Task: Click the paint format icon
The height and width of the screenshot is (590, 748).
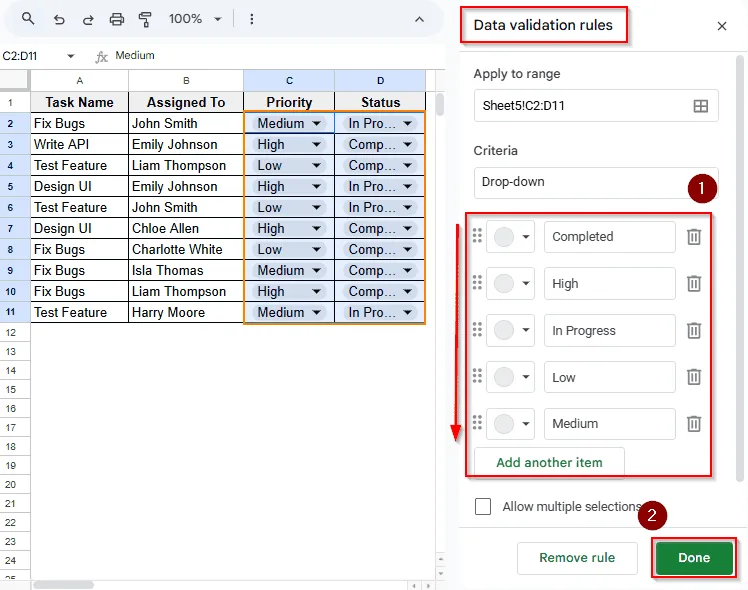Action: (145, 19)
